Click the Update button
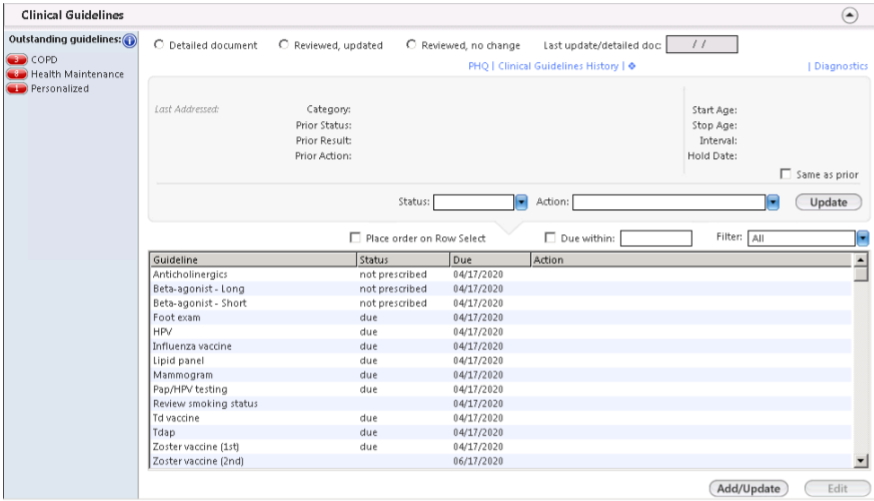This screenshot has height=501, width=874. click(828, 202)
